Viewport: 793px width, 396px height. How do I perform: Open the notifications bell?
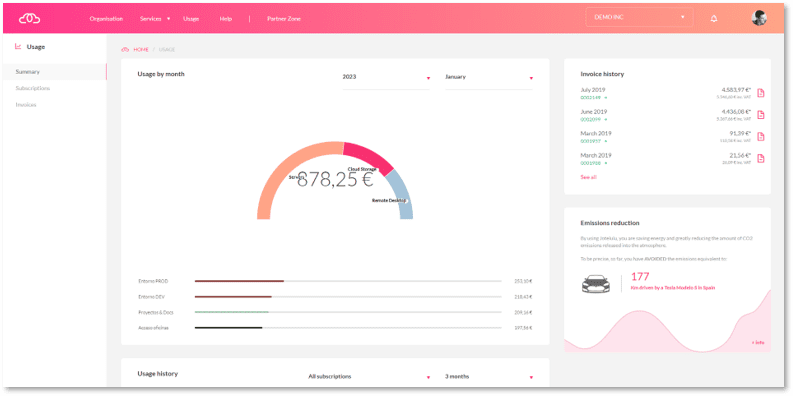tap(714, 19)
